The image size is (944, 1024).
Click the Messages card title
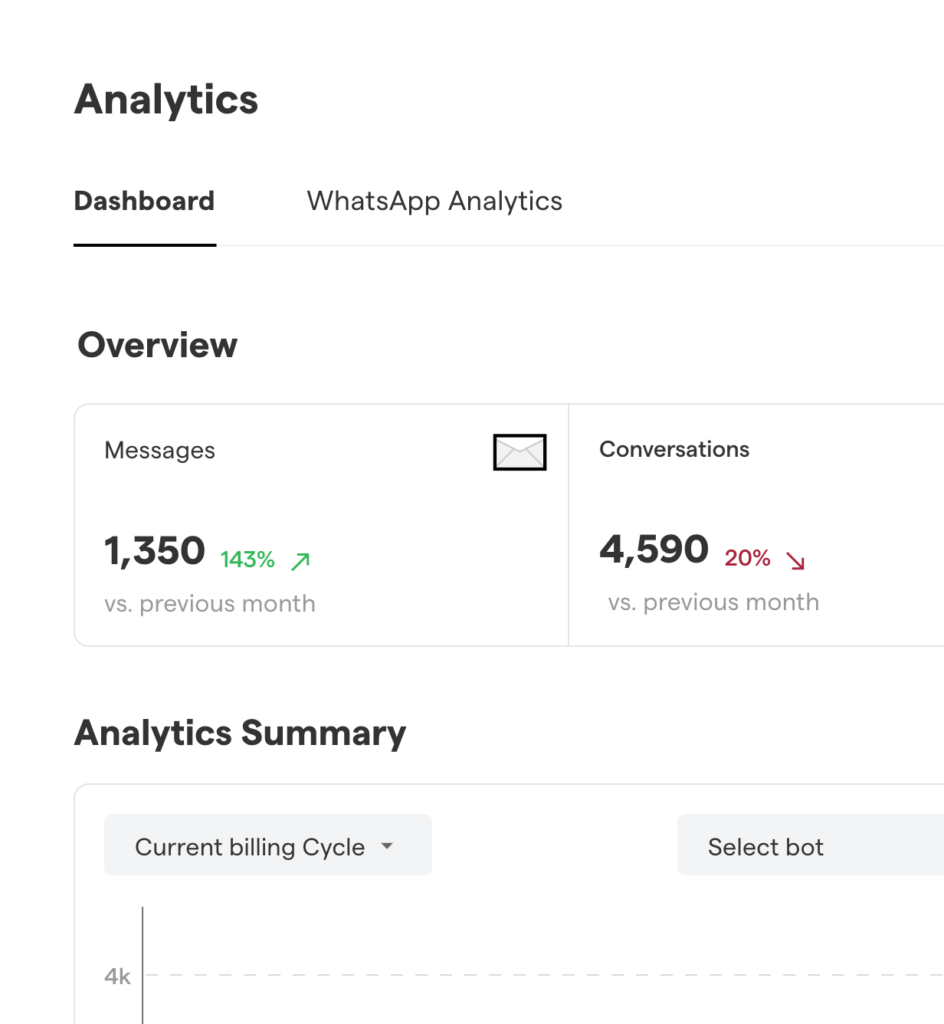[x=159, y=451]
